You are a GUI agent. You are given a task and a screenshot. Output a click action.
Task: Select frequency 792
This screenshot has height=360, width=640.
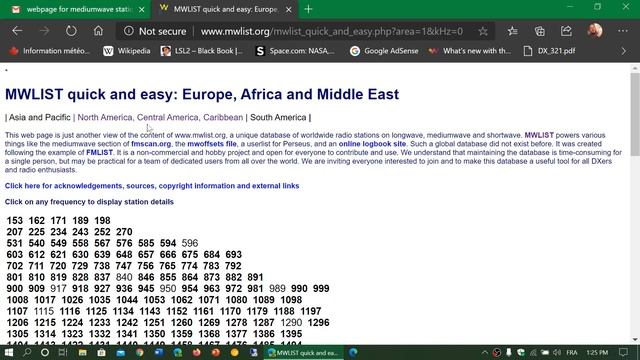[233, 266]
